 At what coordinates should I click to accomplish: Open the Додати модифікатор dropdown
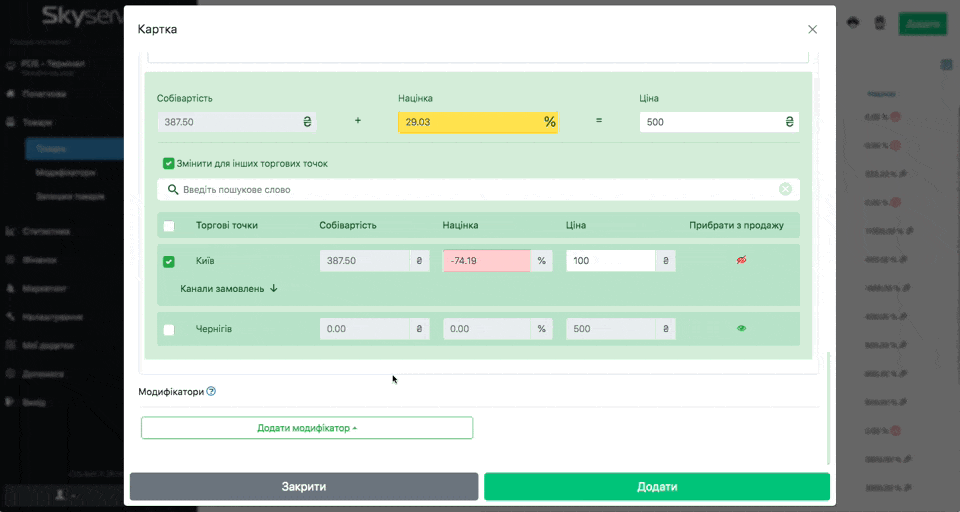point(307,428)
